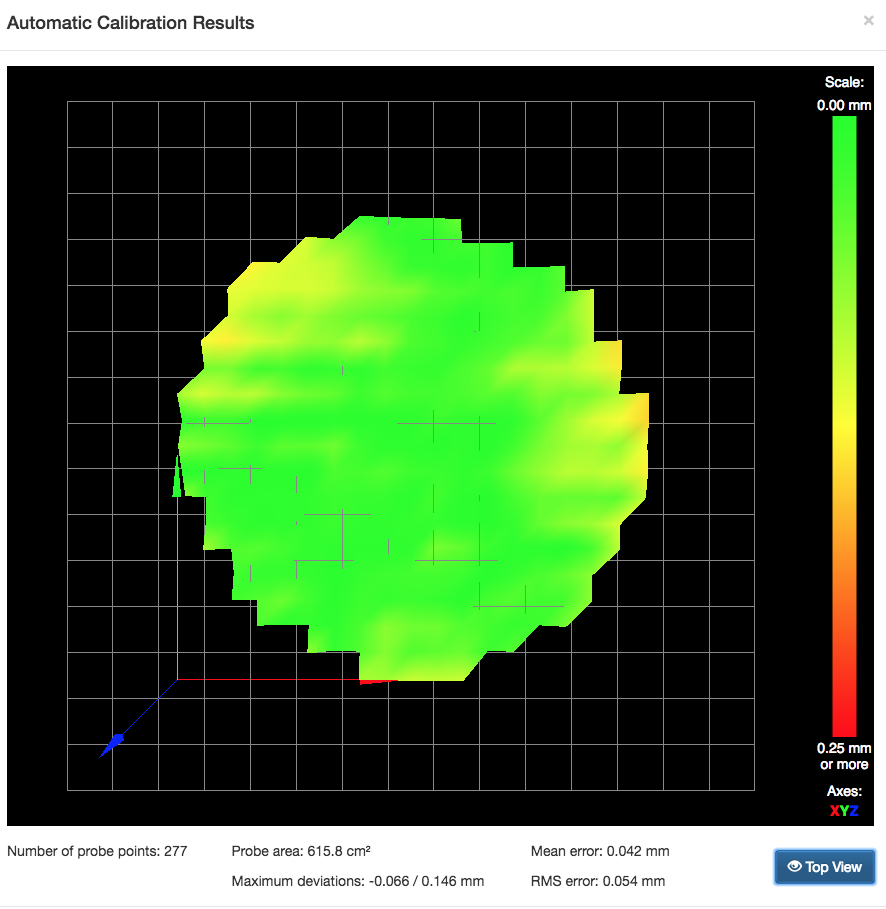Click the 0.25 mm or more label
The height and width of the screenshot is (909, 886).
point(844,756)
